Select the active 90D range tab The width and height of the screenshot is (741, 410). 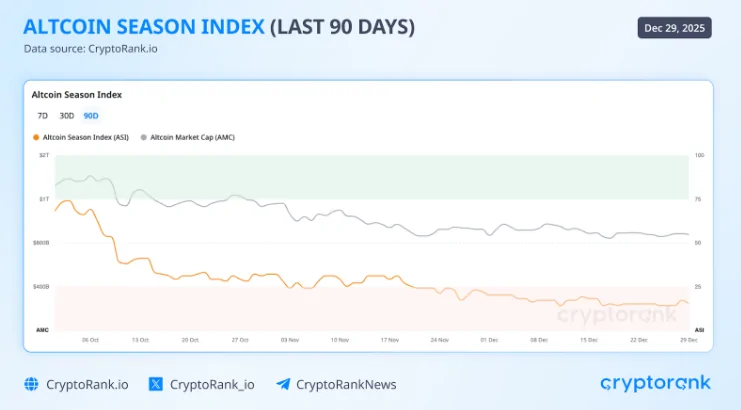(x=91, y=116)
